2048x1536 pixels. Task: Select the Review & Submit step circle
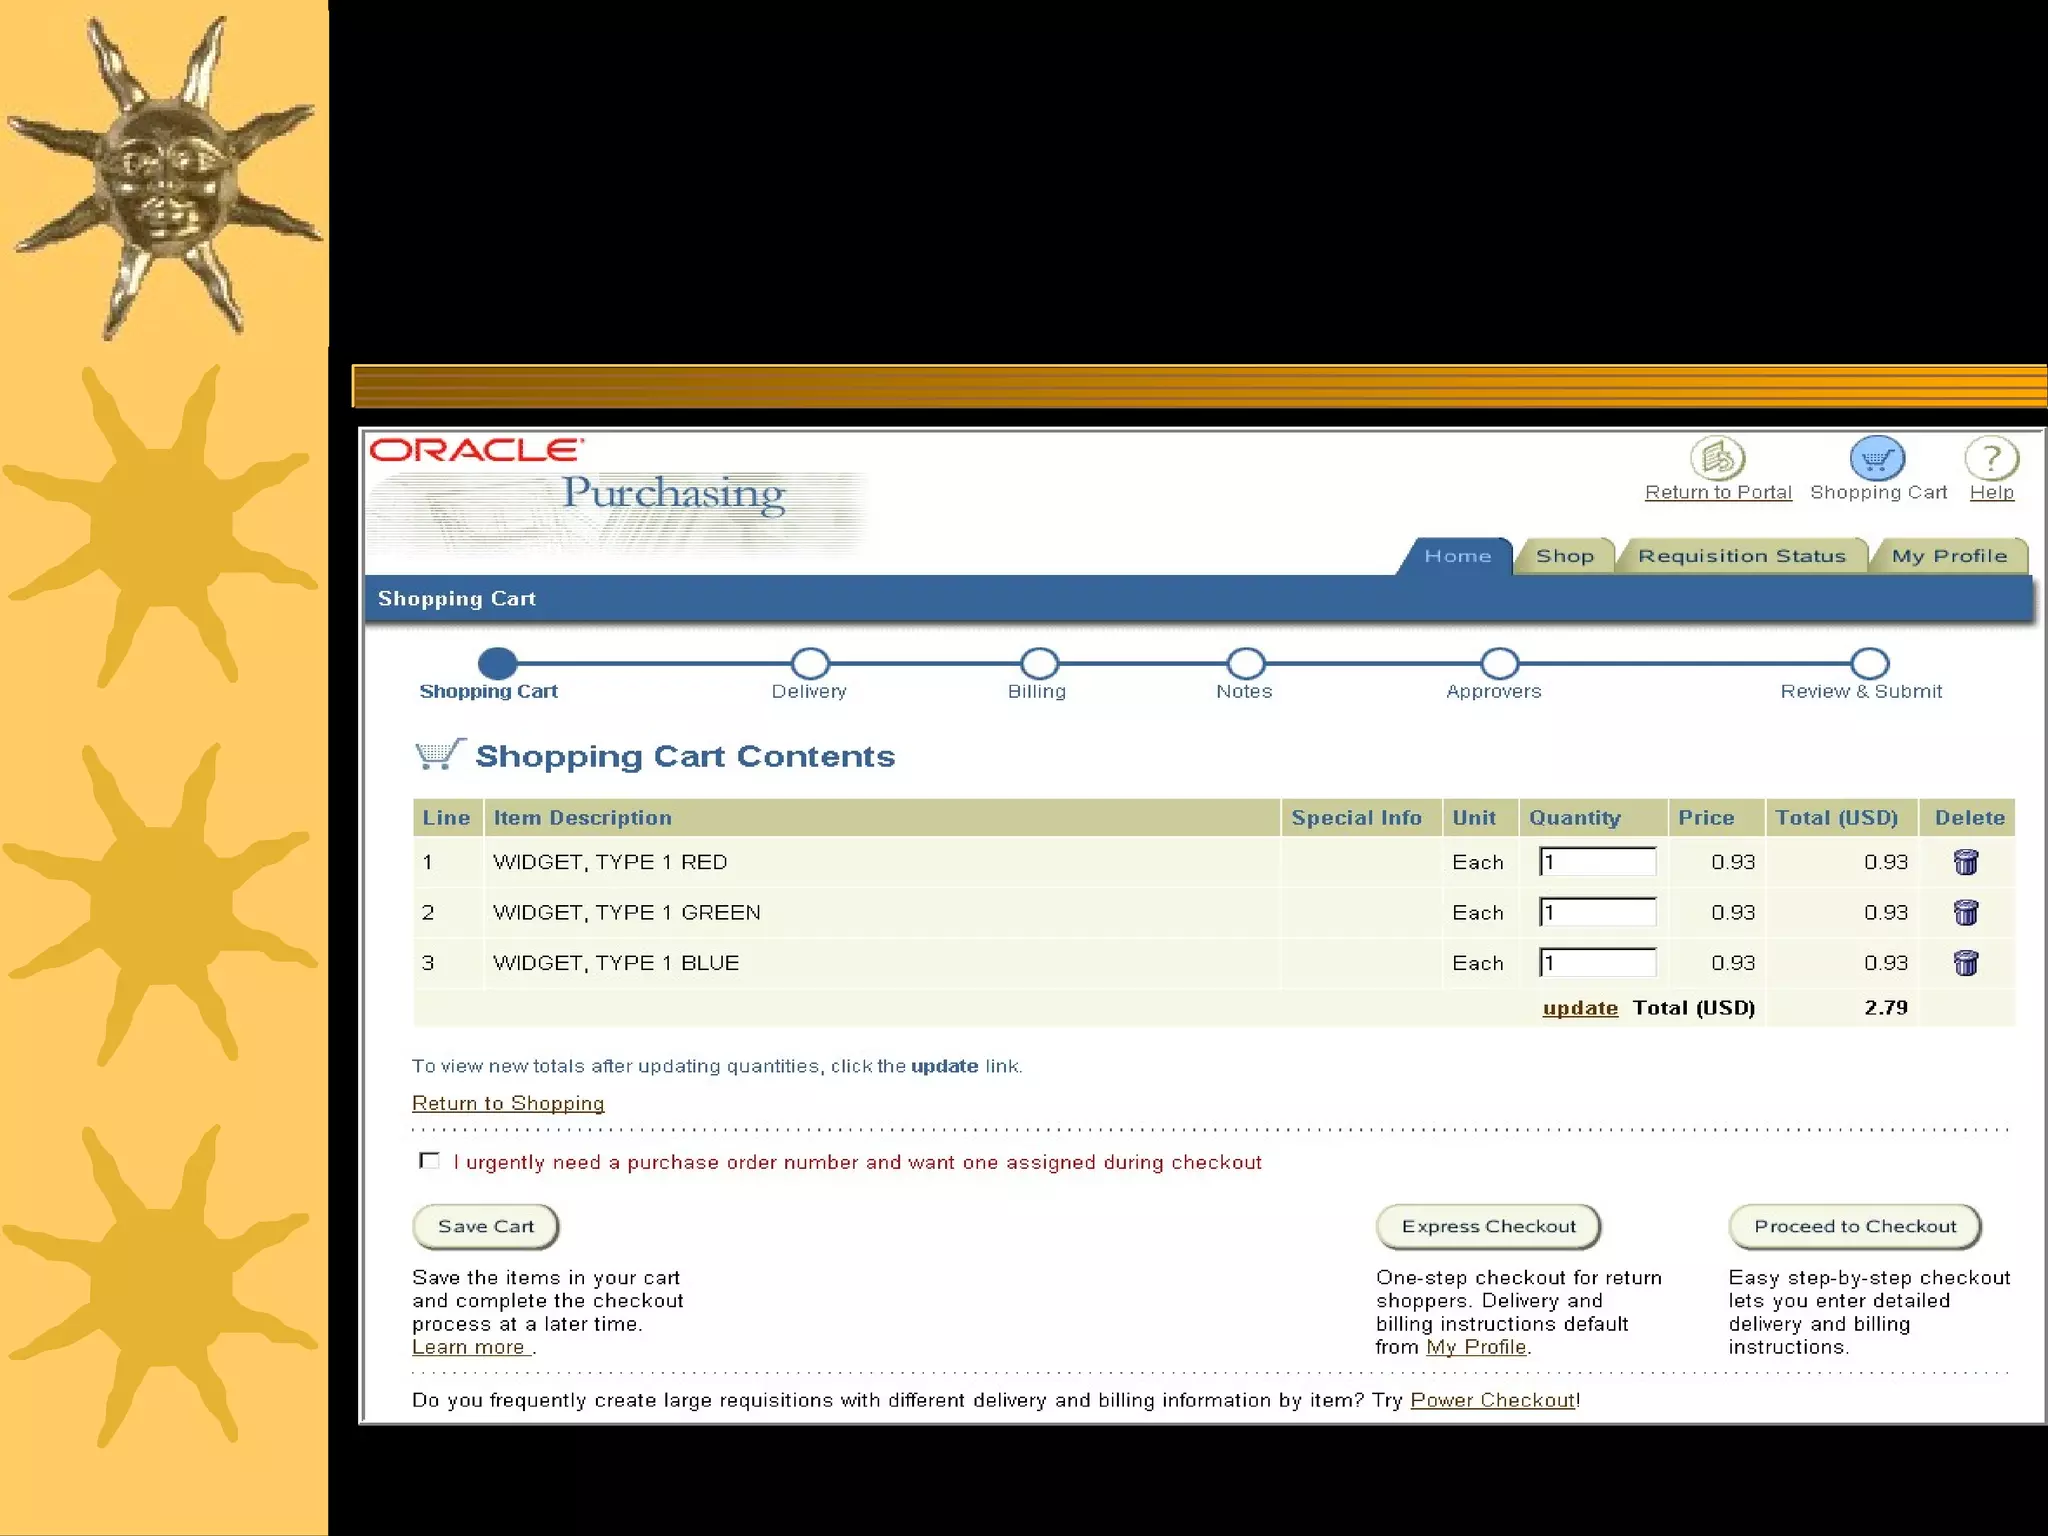click(x=1869, y=663)
